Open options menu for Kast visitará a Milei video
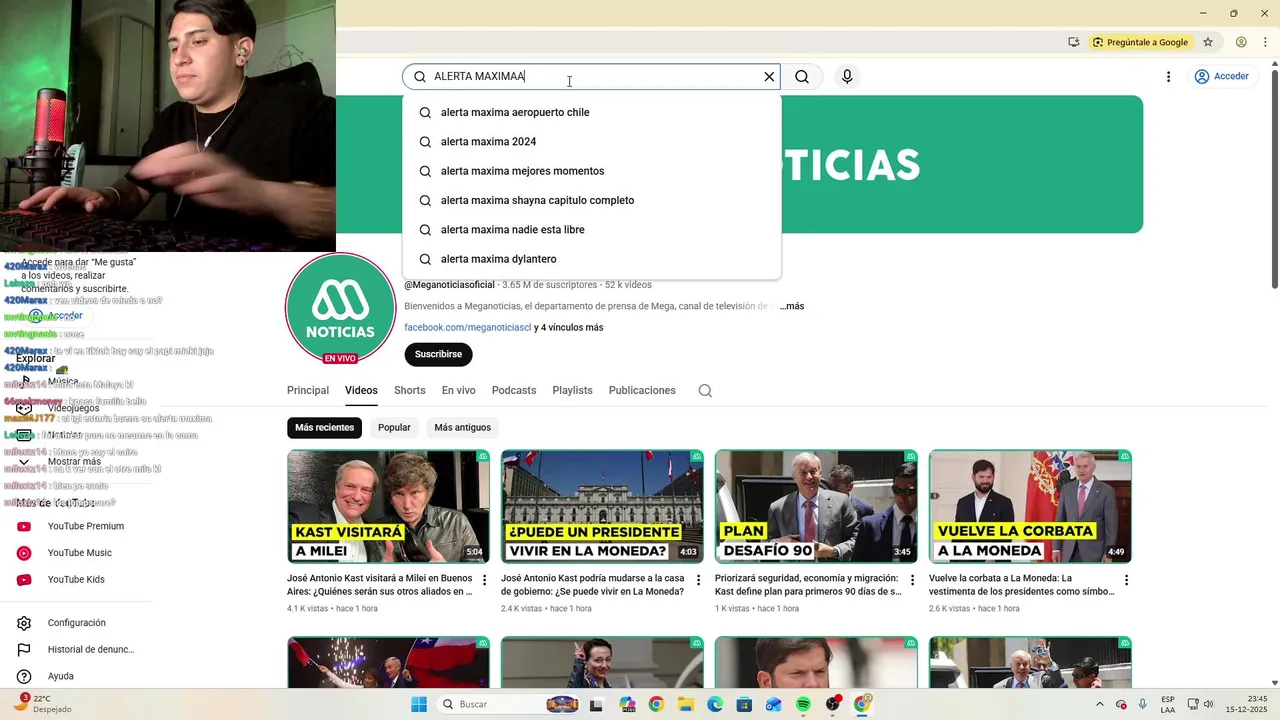Viewport: 1280px width, 720px height. (485, 580)
